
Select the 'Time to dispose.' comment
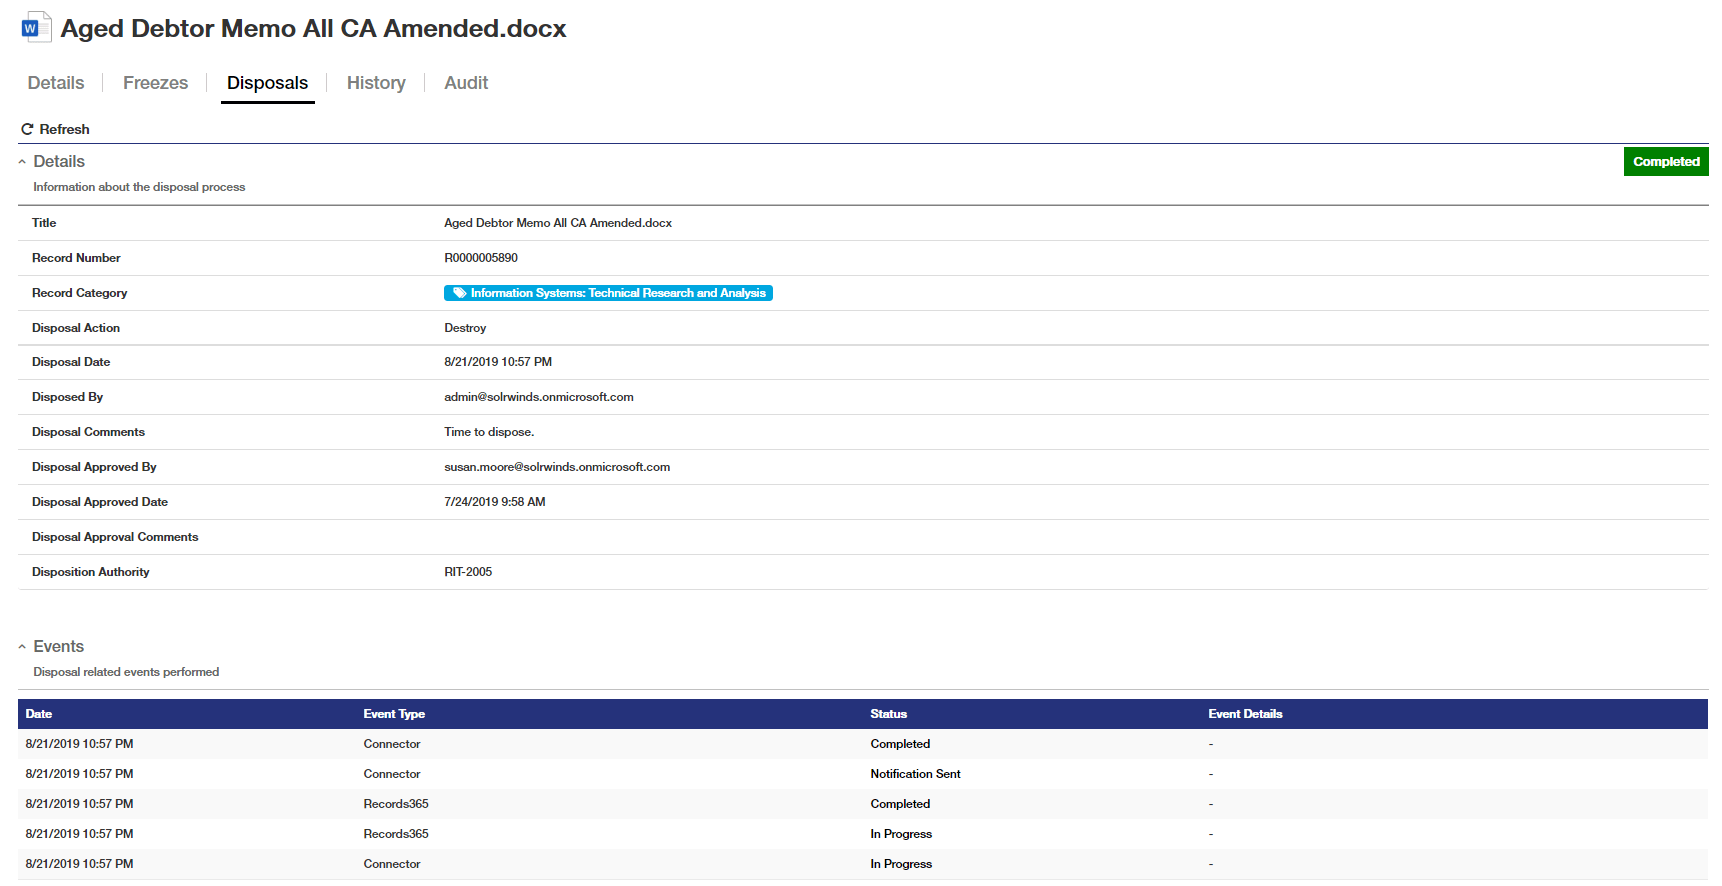489,432
